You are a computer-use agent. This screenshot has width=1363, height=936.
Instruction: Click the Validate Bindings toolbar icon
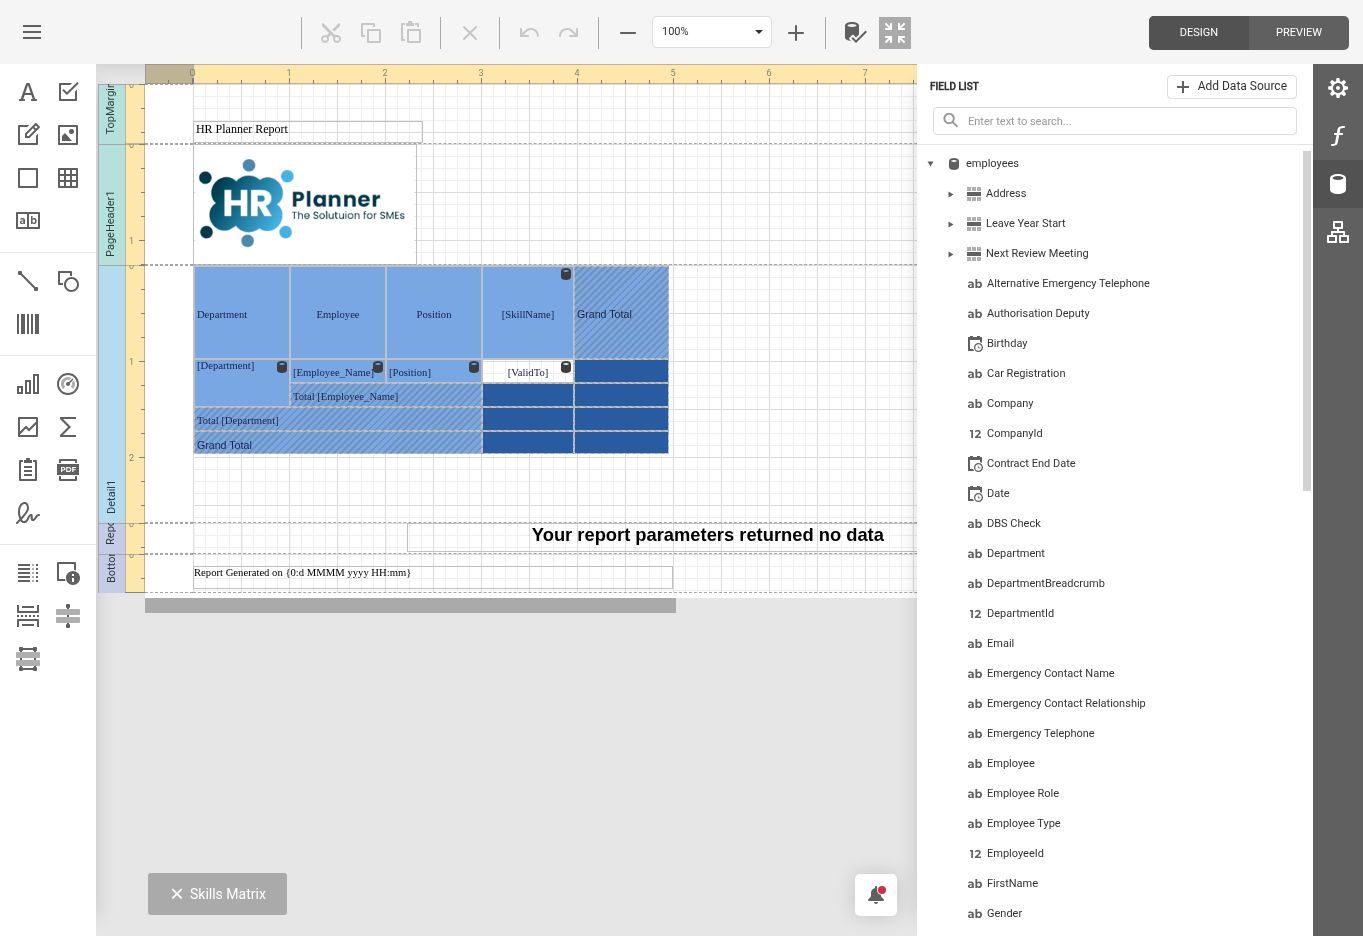click(x=855, y=32)
